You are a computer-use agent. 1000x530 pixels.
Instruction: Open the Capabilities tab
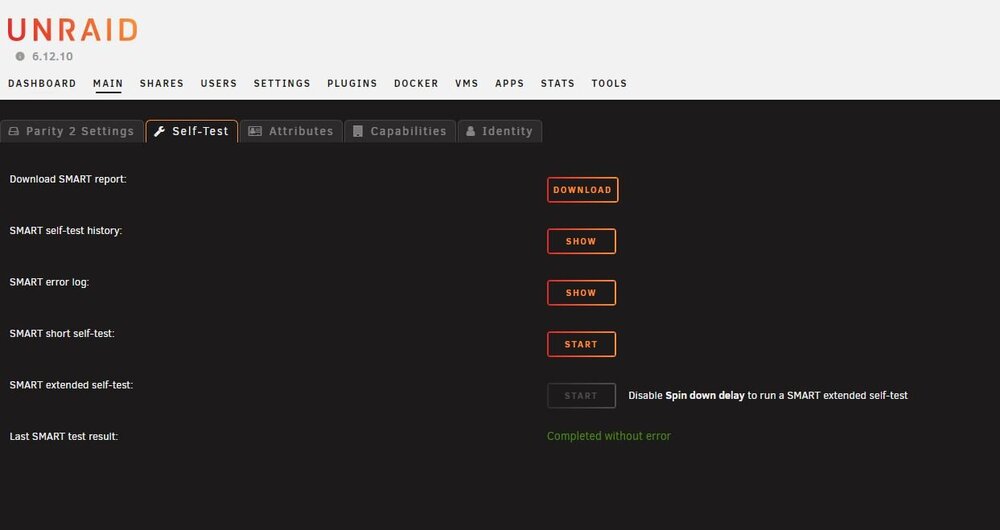[400, 131]
